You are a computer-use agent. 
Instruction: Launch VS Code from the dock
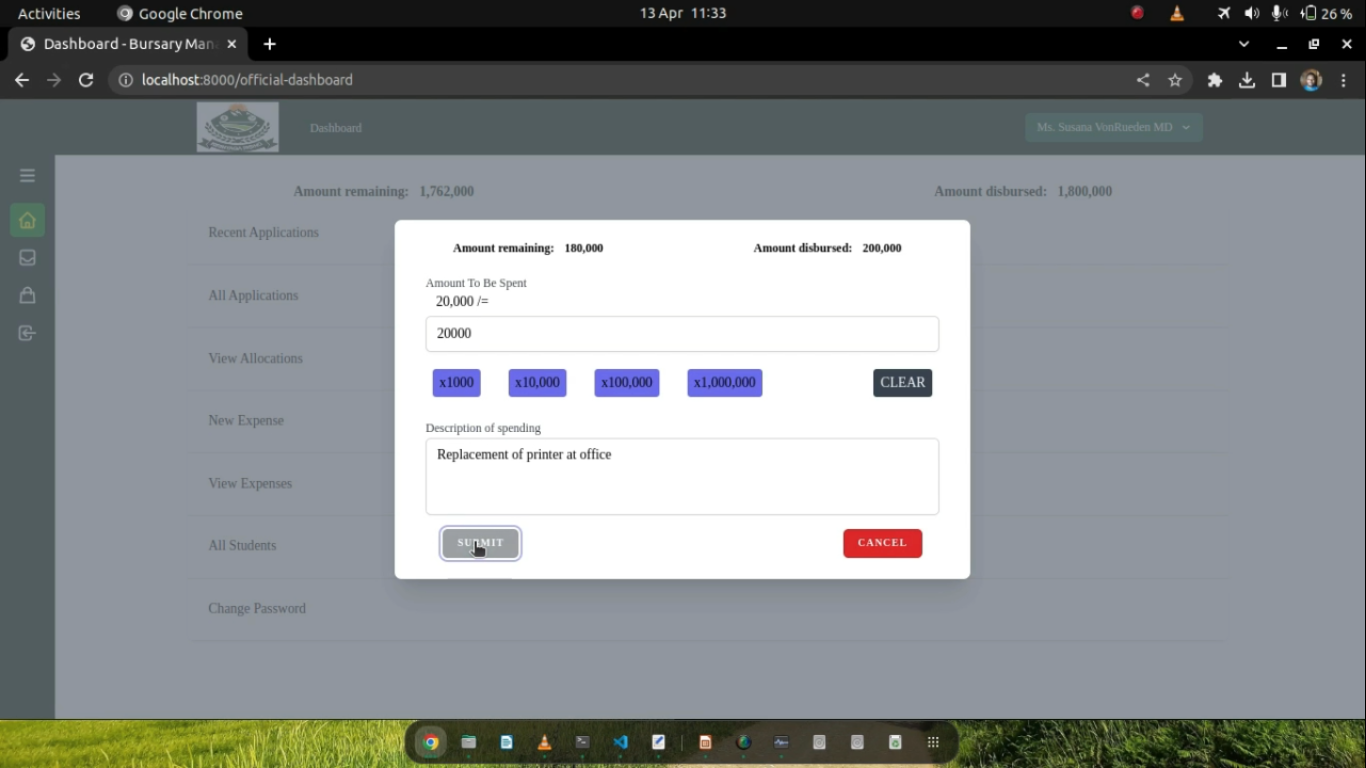[x=619, y=742]
